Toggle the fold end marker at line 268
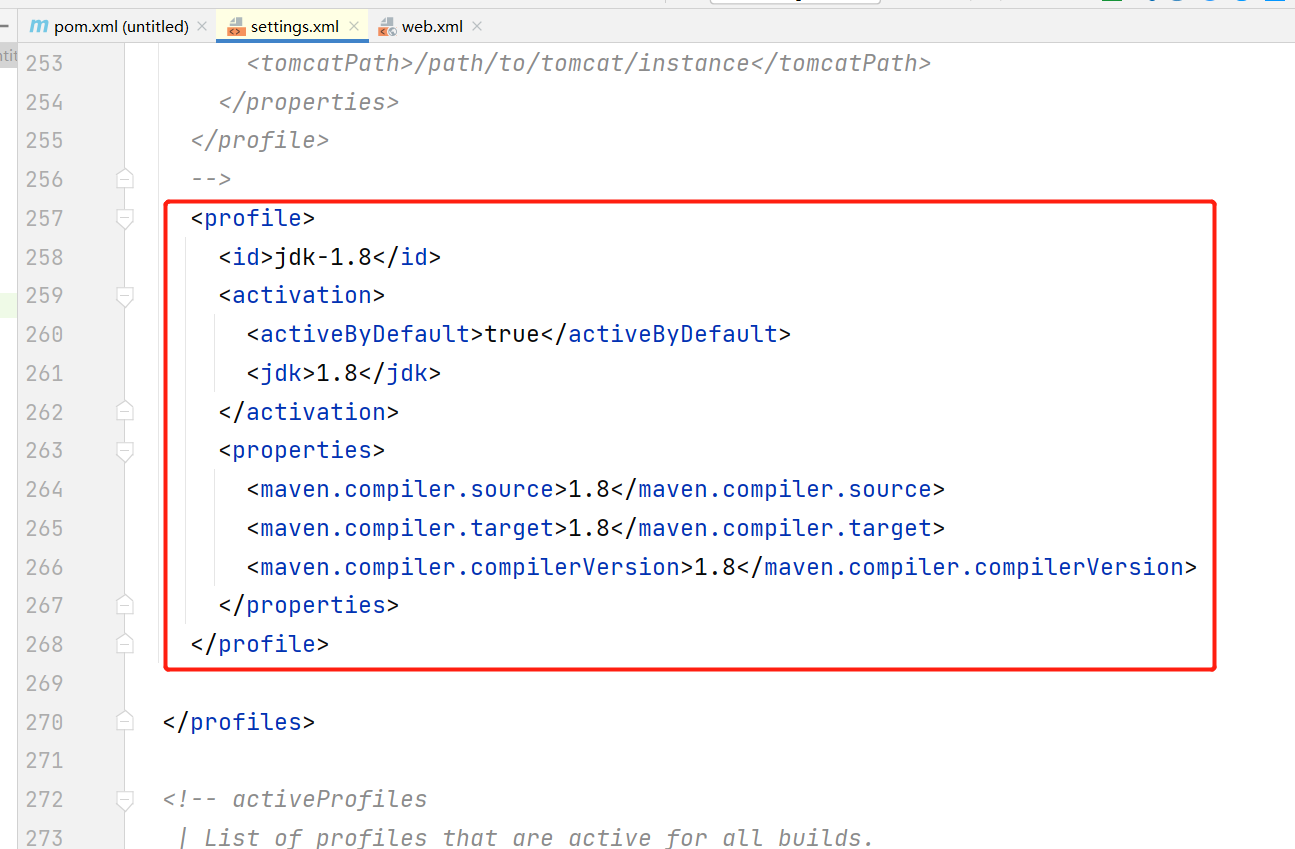Screen dimensions: 1295x849 pos(125,643)
